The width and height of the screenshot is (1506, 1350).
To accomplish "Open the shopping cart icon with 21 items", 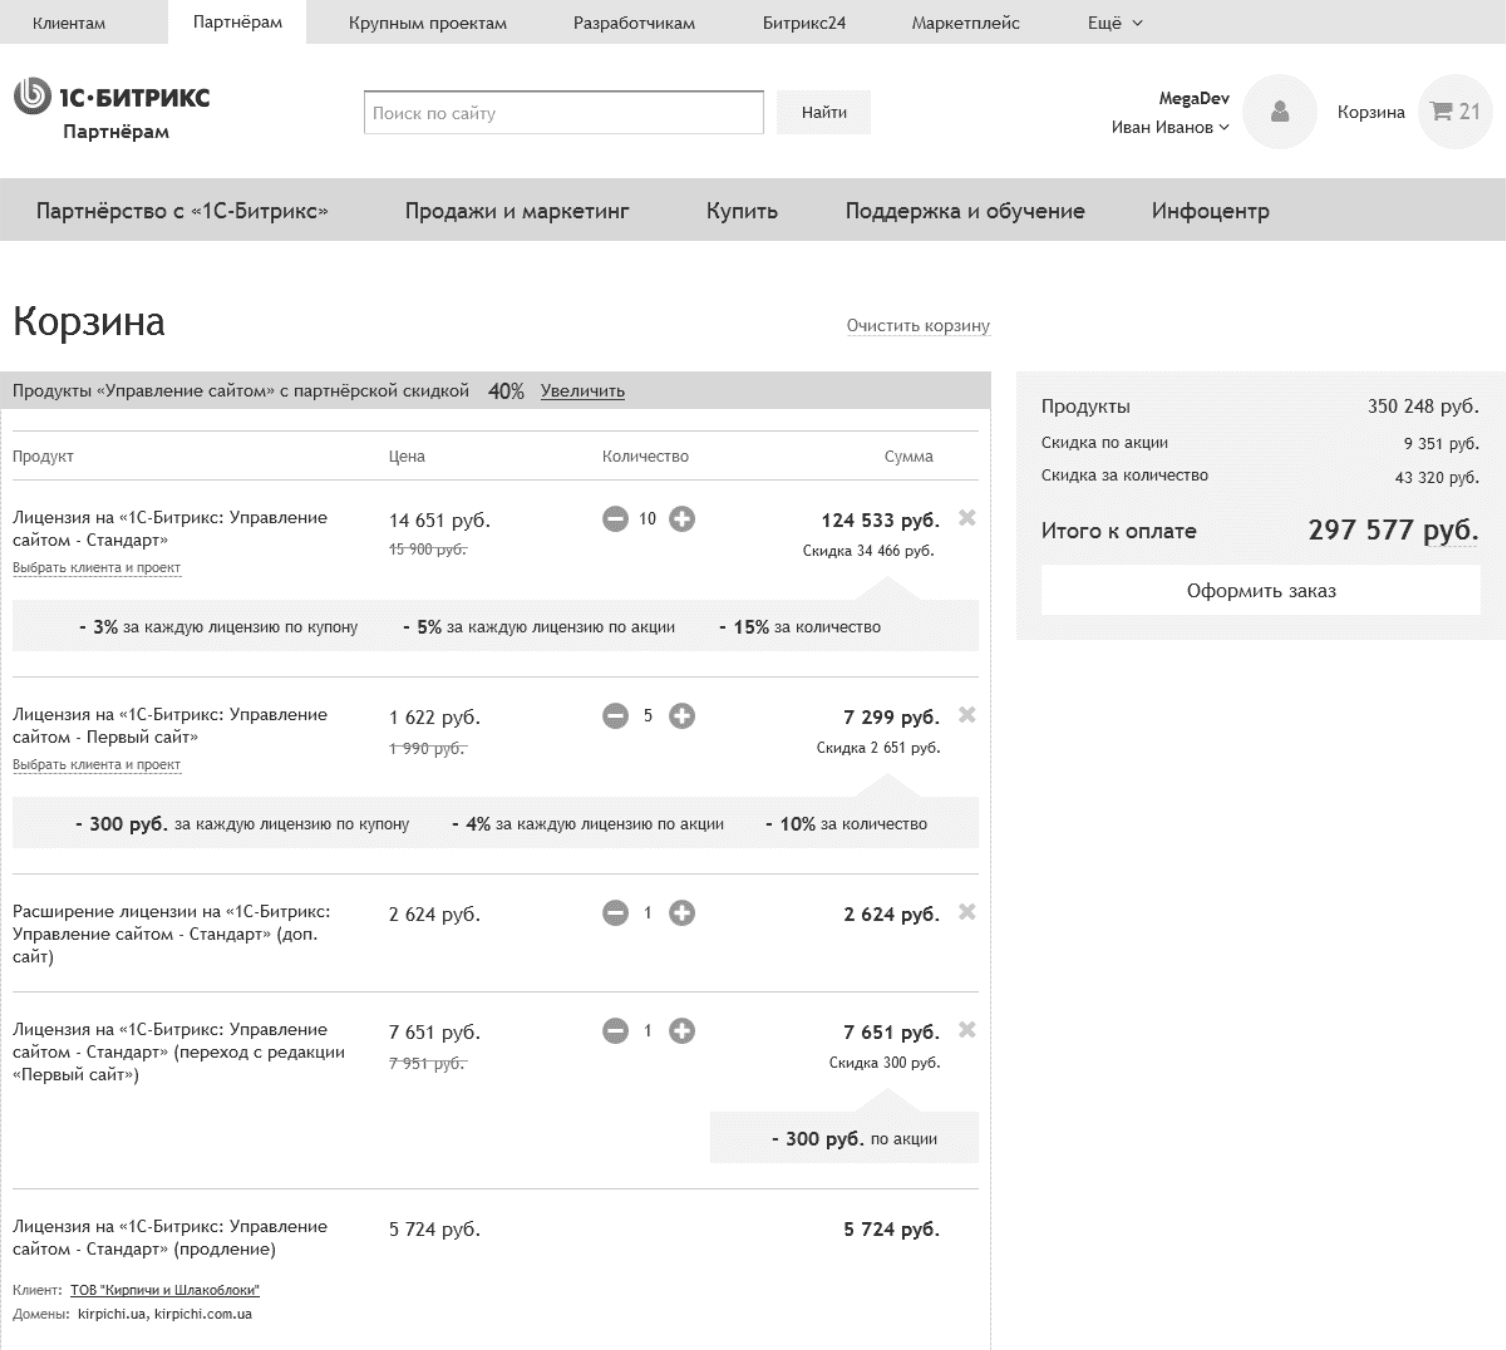I will point(1455,111).
